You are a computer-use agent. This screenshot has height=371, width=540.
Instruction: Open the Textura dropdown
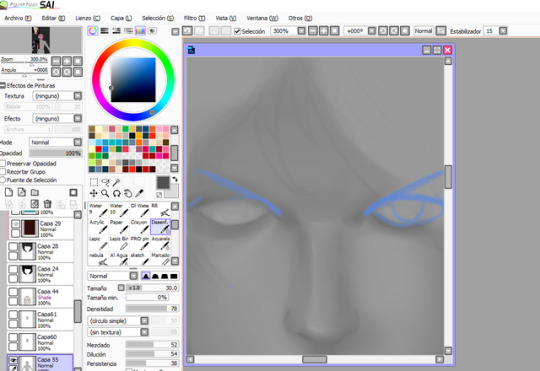pyautogui.click(x=57, y=96)
